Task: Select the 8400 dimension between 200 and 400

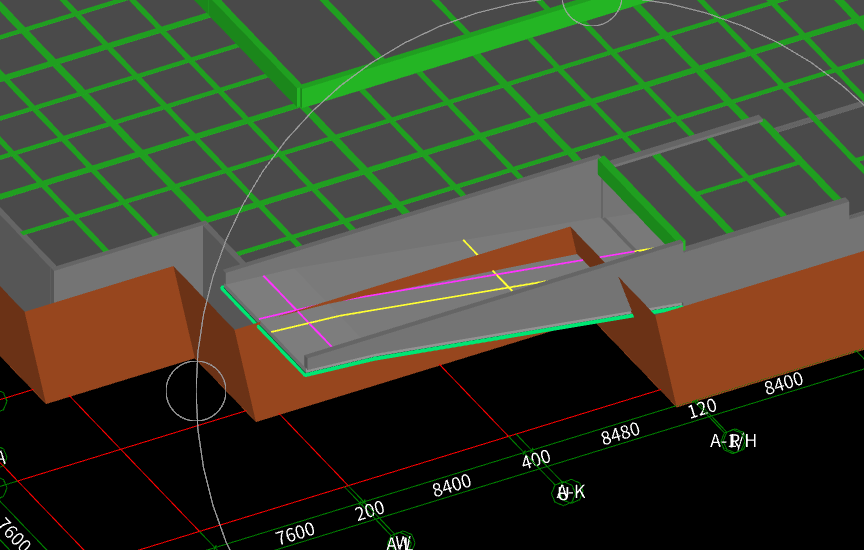Action: point(452,486)
